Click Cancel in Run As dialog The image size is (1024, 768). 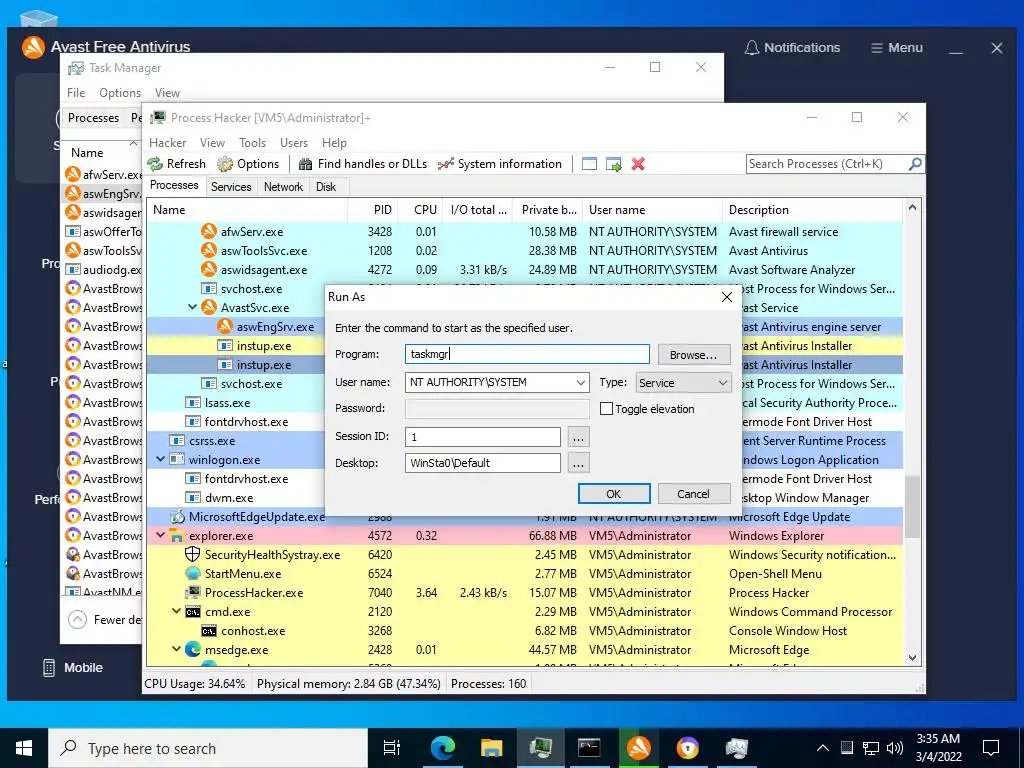tap(694, 494)
